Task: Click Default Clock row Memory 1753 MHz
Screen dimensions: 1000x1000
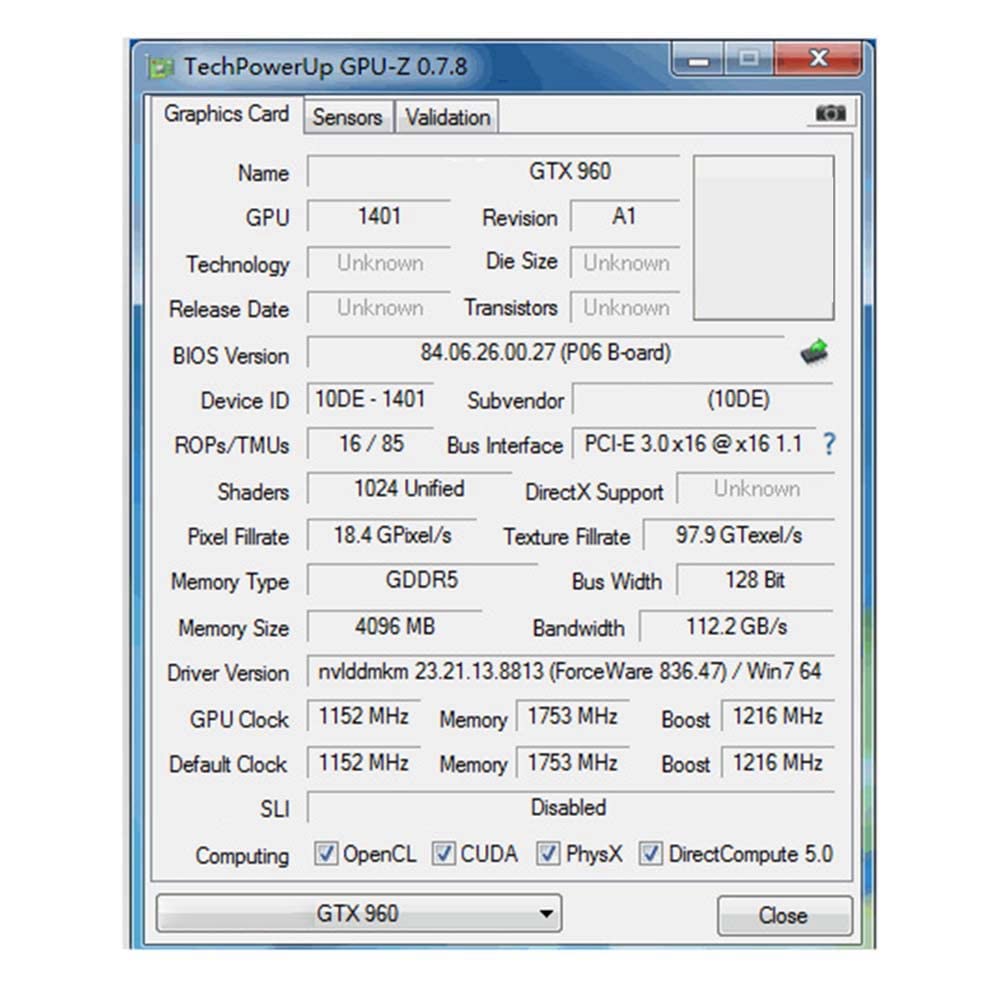Action: (x=572, y=762)
